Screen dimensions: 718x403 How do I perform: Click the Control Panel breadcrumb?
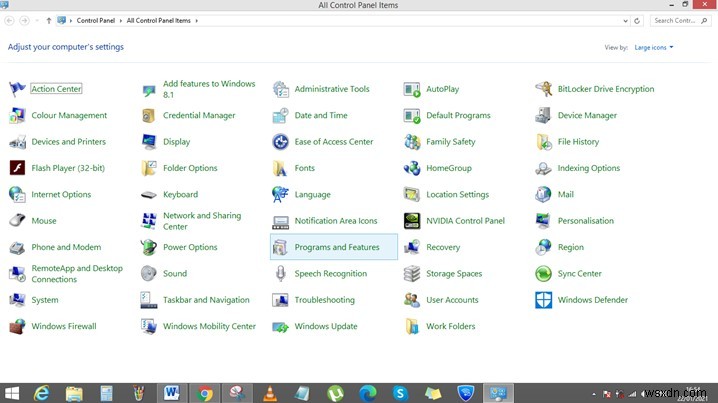(x=96, y=21)
